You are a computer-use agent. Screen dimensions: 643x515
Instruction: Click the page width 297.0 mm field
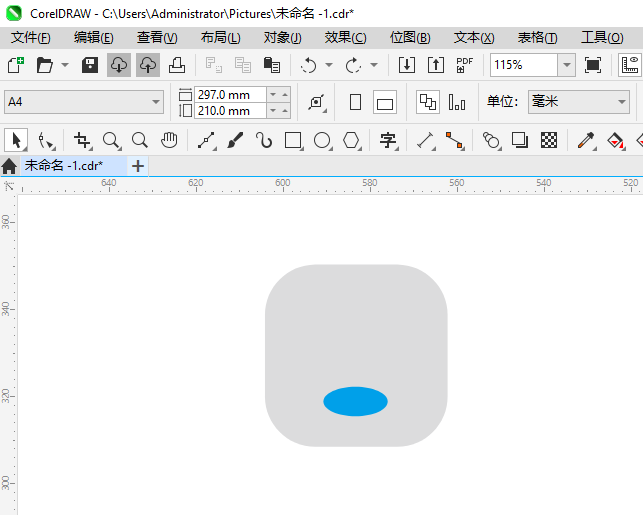click(x=230, y=95)
